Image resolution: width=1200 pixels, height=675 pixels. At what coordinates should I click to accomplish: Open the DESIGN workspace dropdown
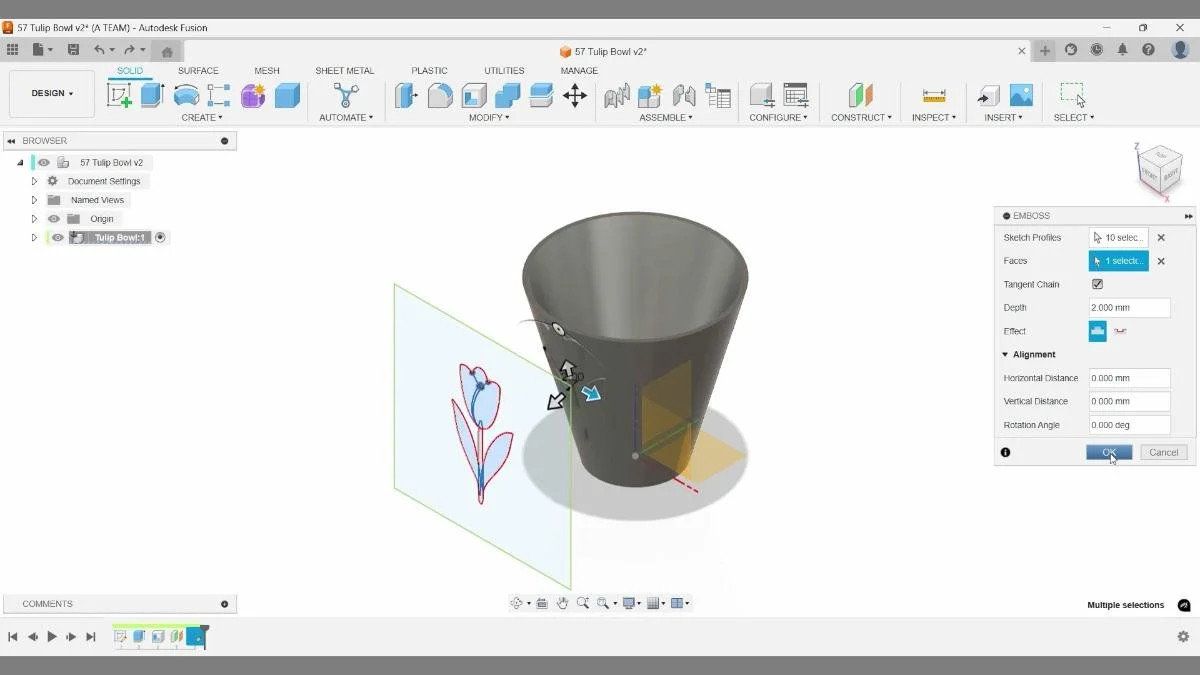point(51,93)
